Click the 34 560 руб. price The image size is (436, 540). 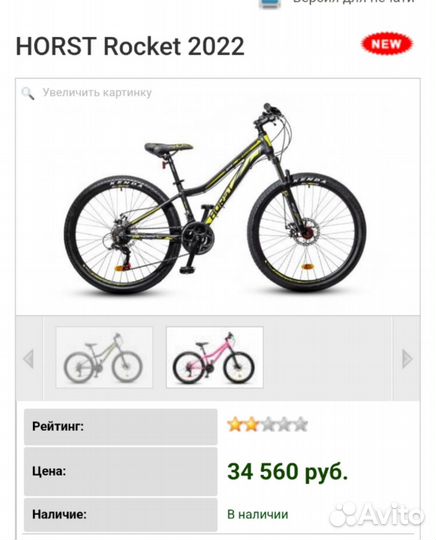coord(288,471)
